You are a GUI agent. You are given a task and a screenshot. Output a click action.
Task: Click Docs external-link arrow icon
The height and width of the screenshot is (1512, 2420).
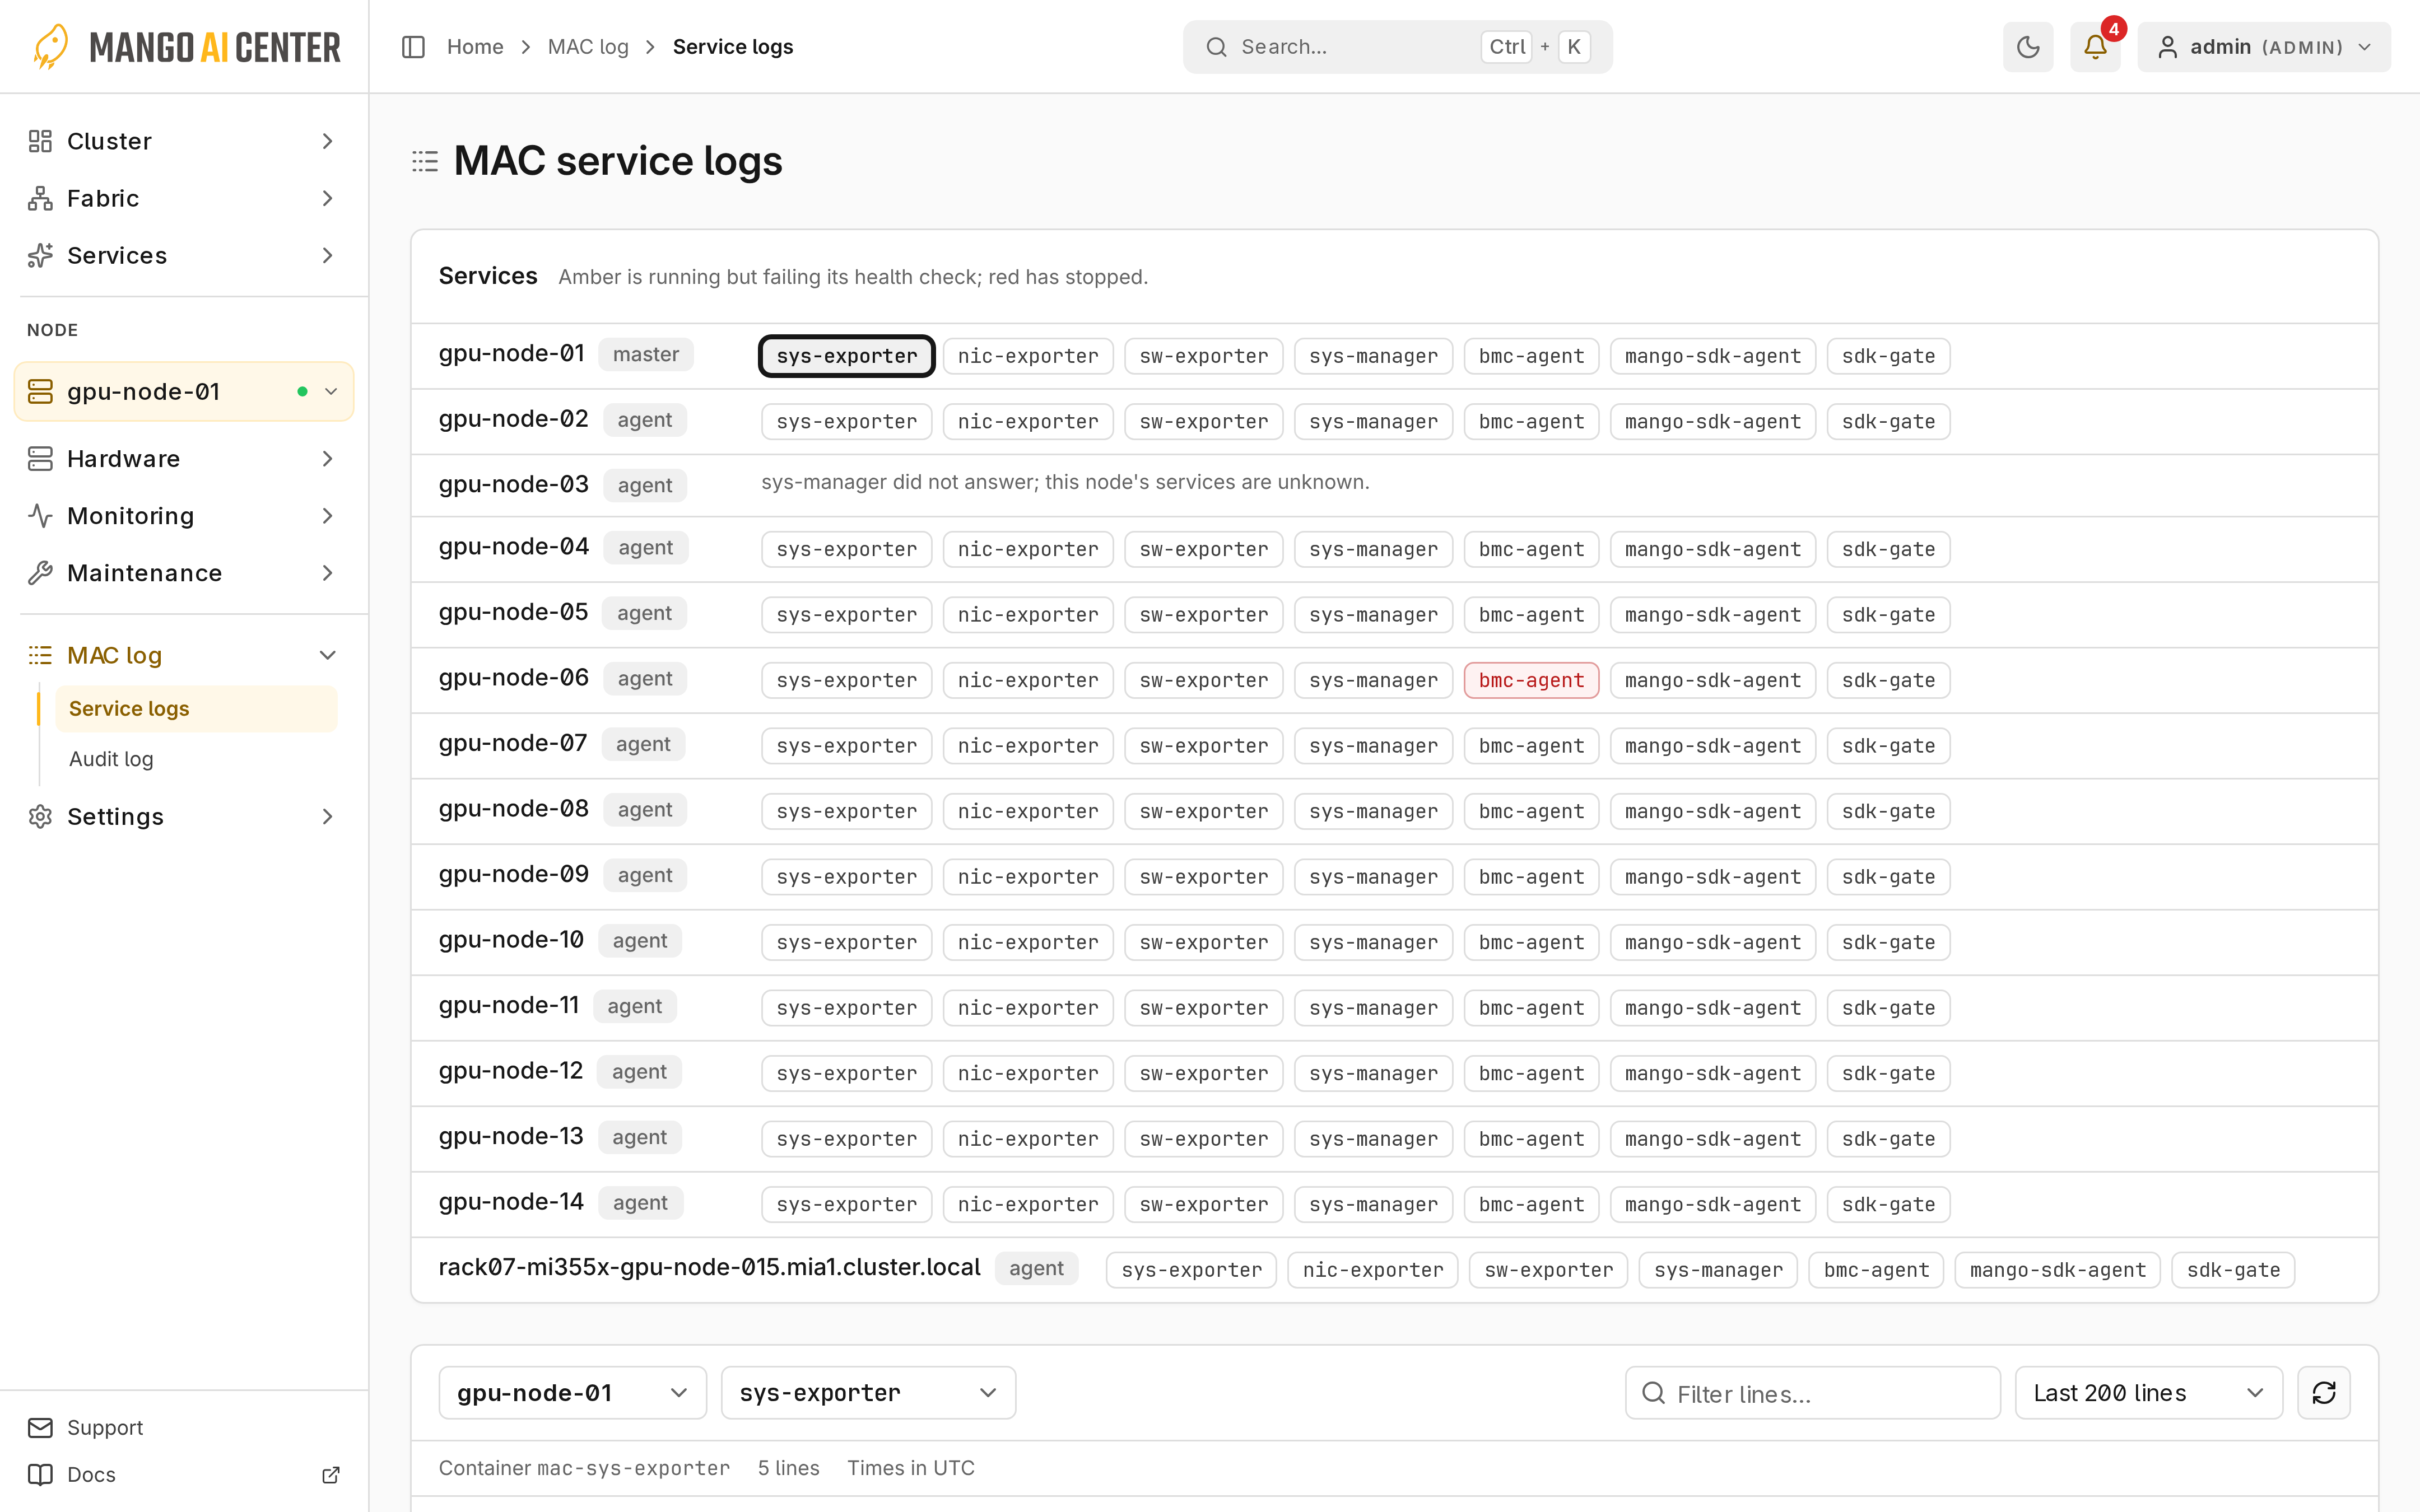coord(331,1474)
